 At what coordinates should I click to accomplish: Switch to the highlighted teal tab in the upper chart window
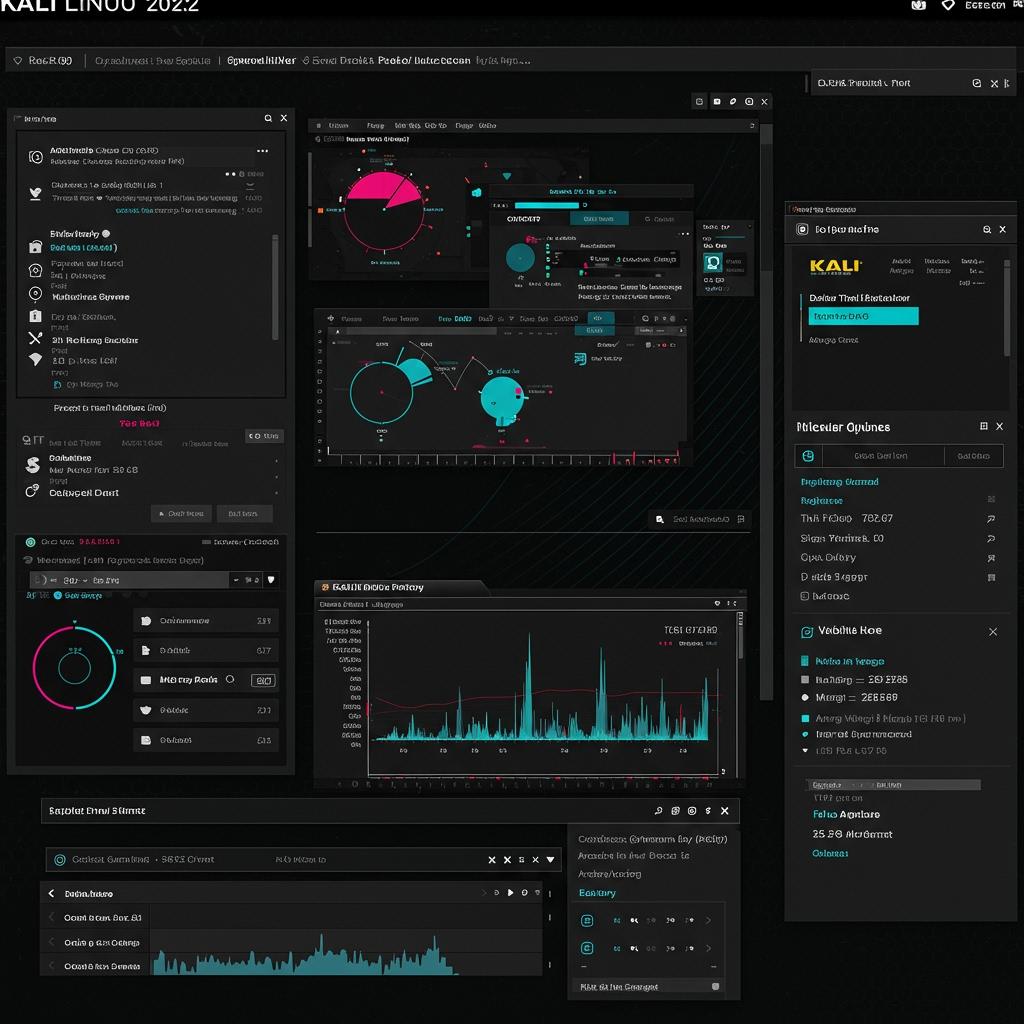[x=599, y=219]
